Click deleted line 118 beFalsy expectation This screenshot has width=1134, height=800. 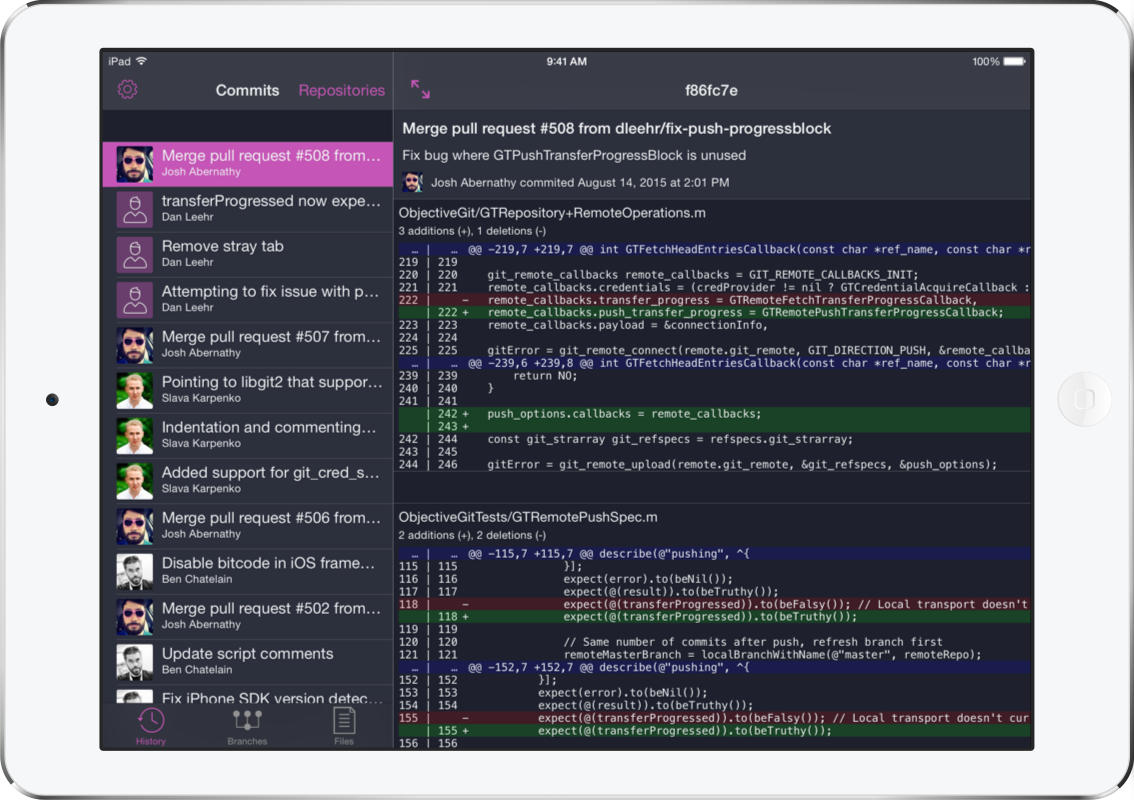coord(713,604)
